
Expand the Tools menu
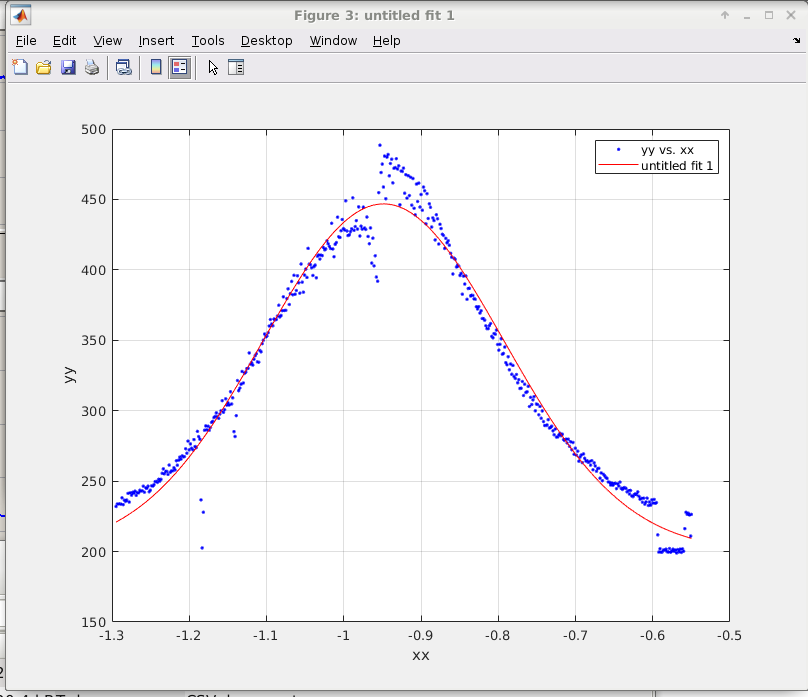208,41
